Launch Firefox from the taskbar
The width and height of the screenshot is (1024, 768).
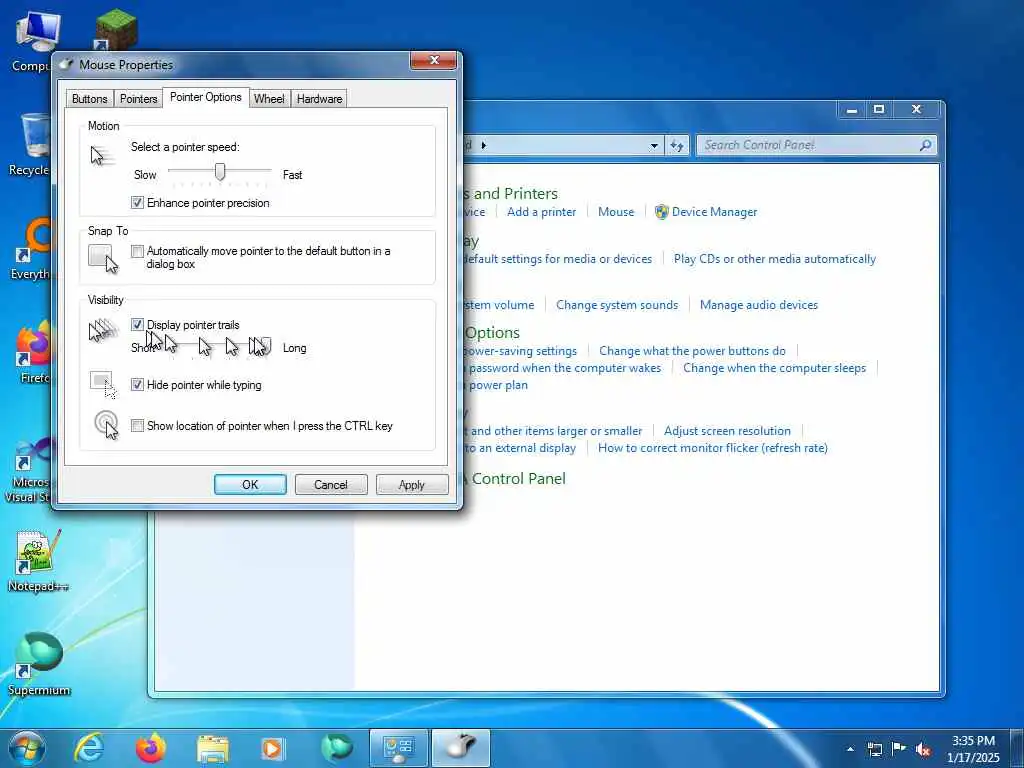point(151,748)
